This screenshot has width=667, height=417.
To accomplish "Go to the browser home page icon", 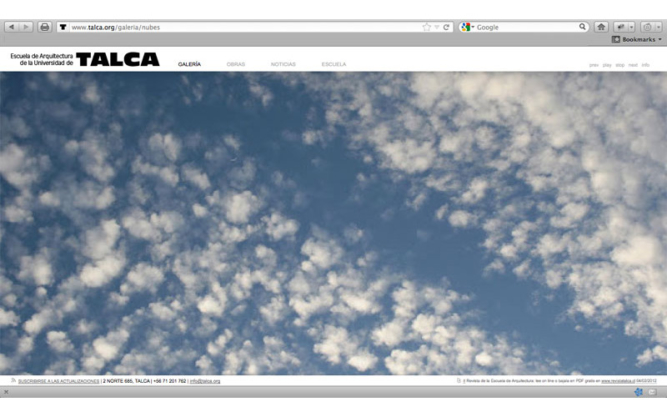I will click(601, 27).
